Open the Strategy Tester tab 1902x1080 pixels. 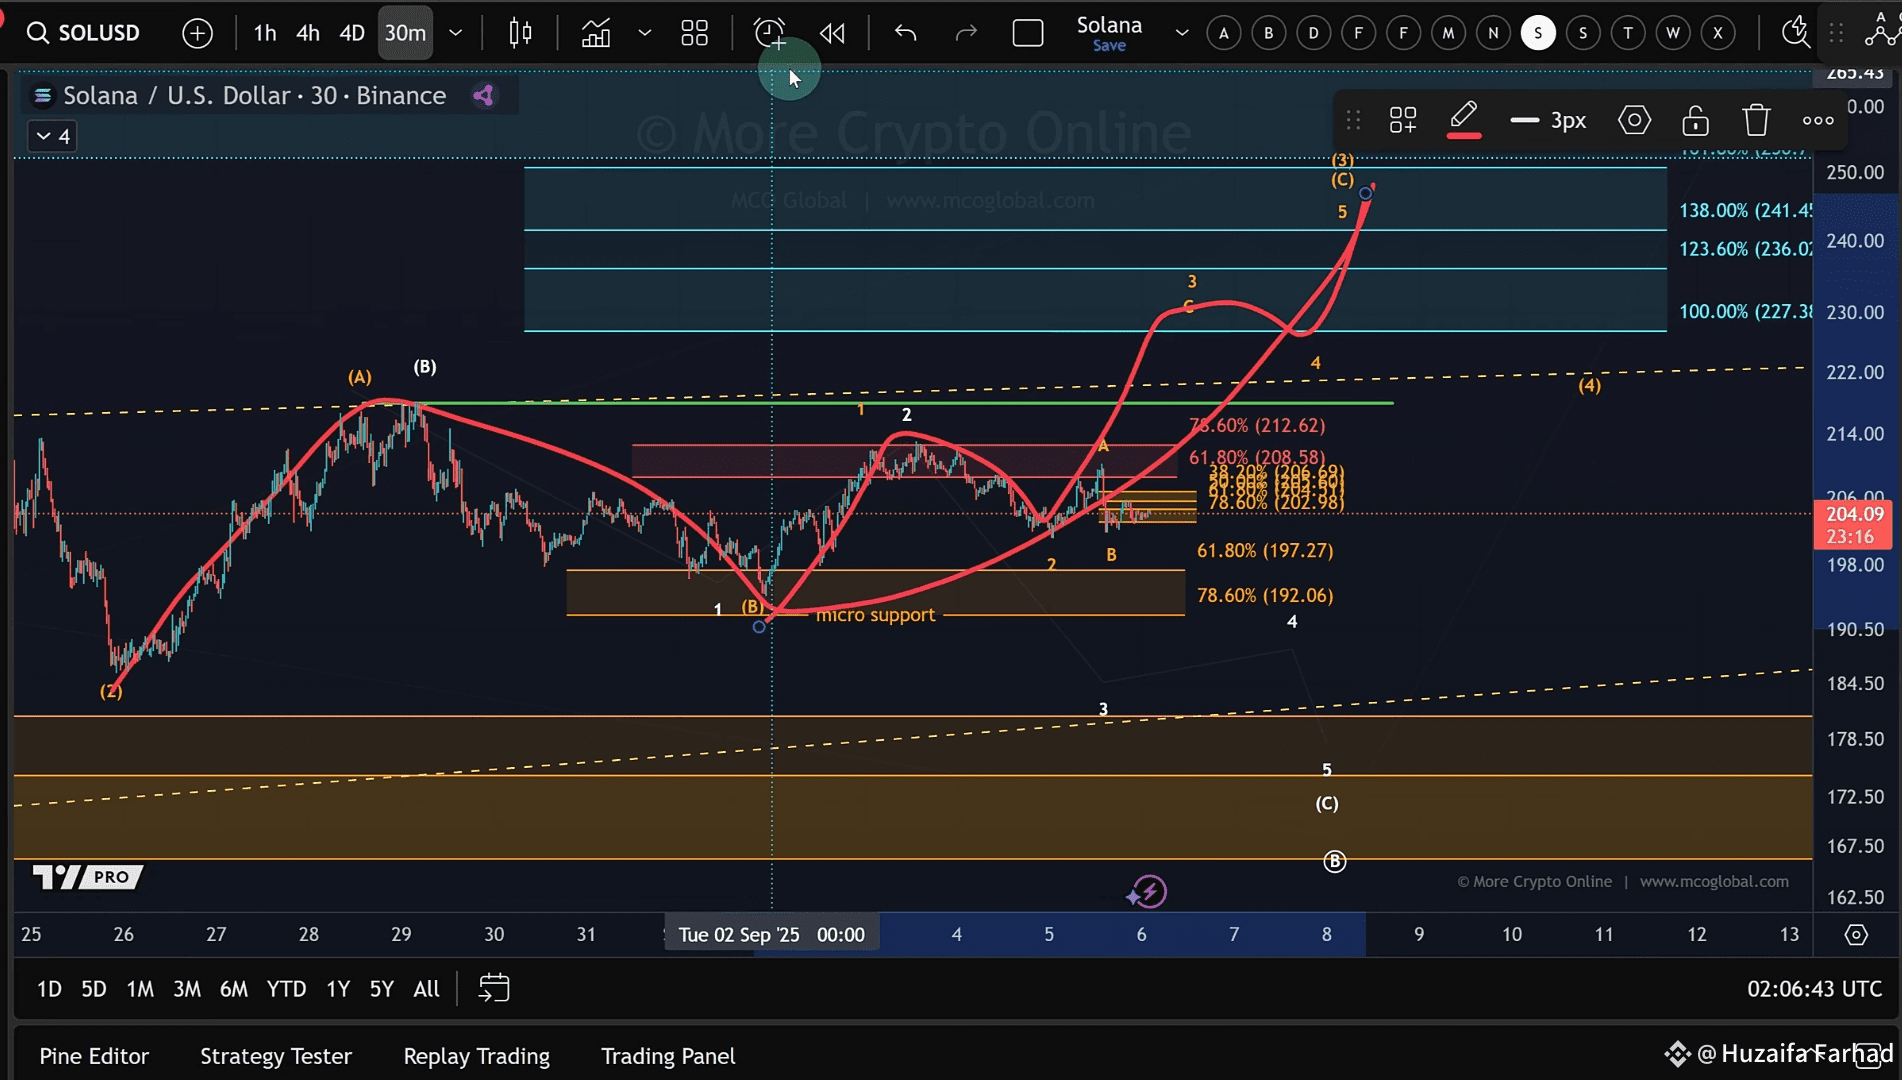(x=276, y=1056)
